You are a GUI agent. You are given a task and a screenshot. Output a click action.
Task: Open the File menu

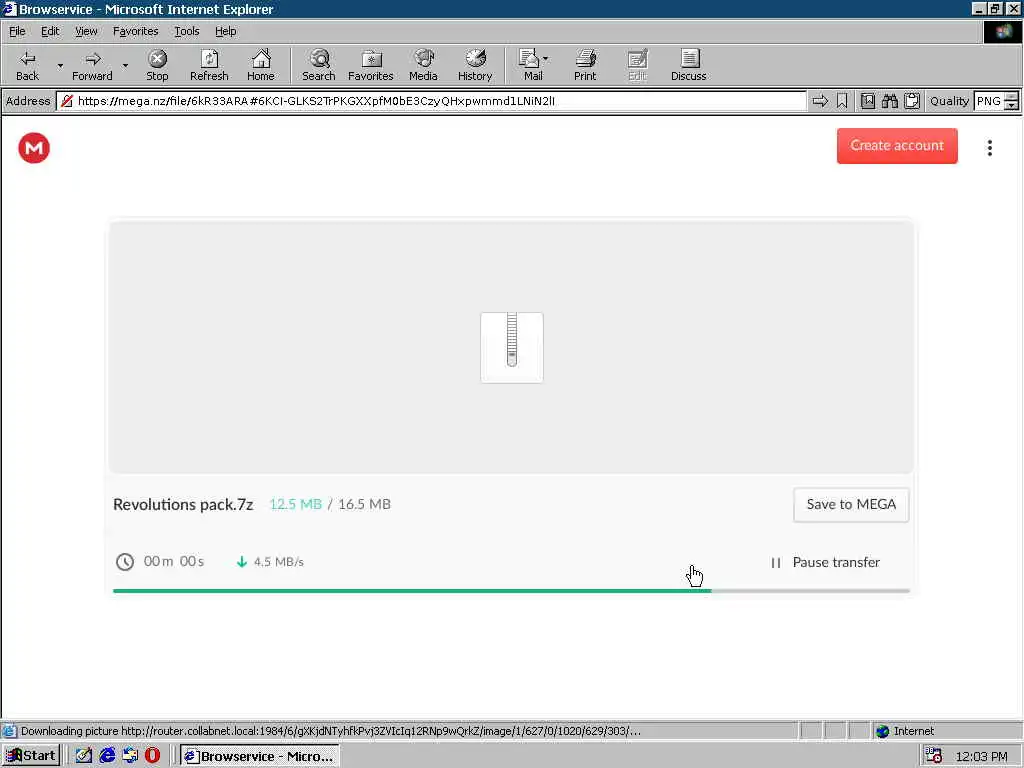[17, 31]
